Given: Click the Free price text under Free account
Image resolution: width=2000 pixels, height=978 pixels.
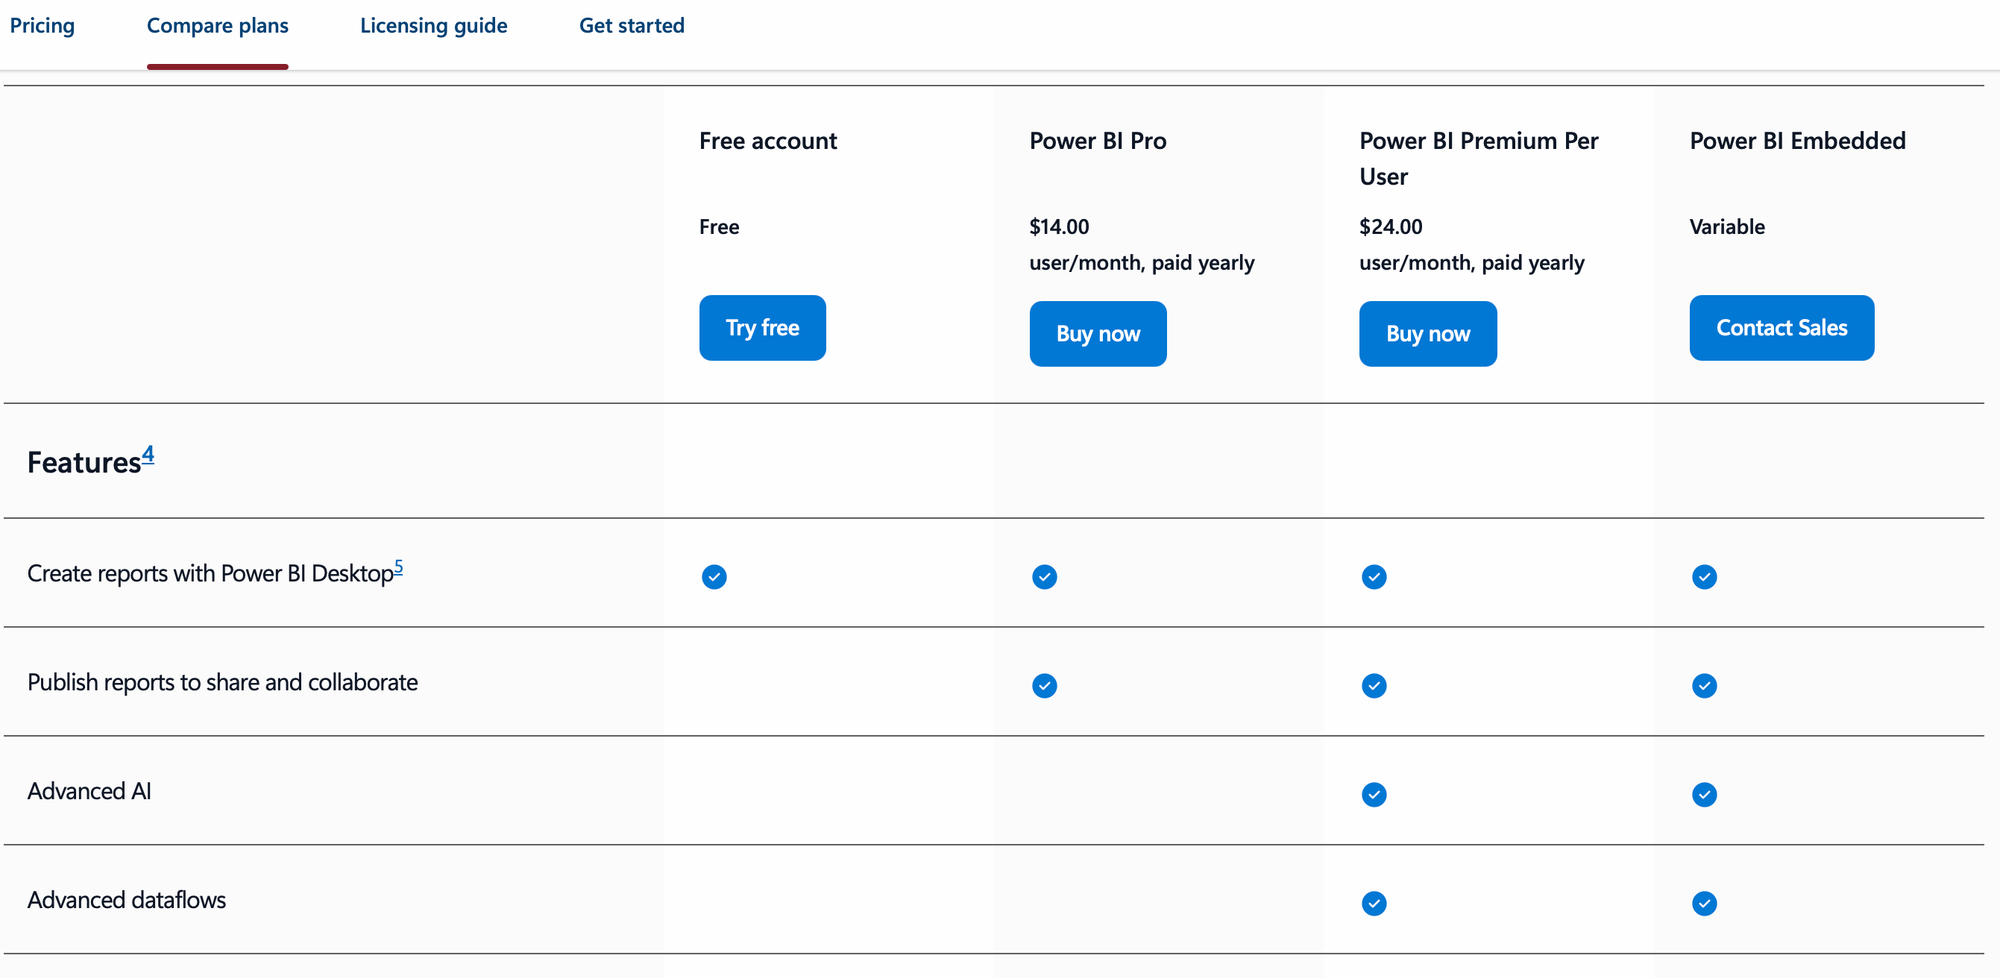Looking at the screenshot, I should [719, 227].
